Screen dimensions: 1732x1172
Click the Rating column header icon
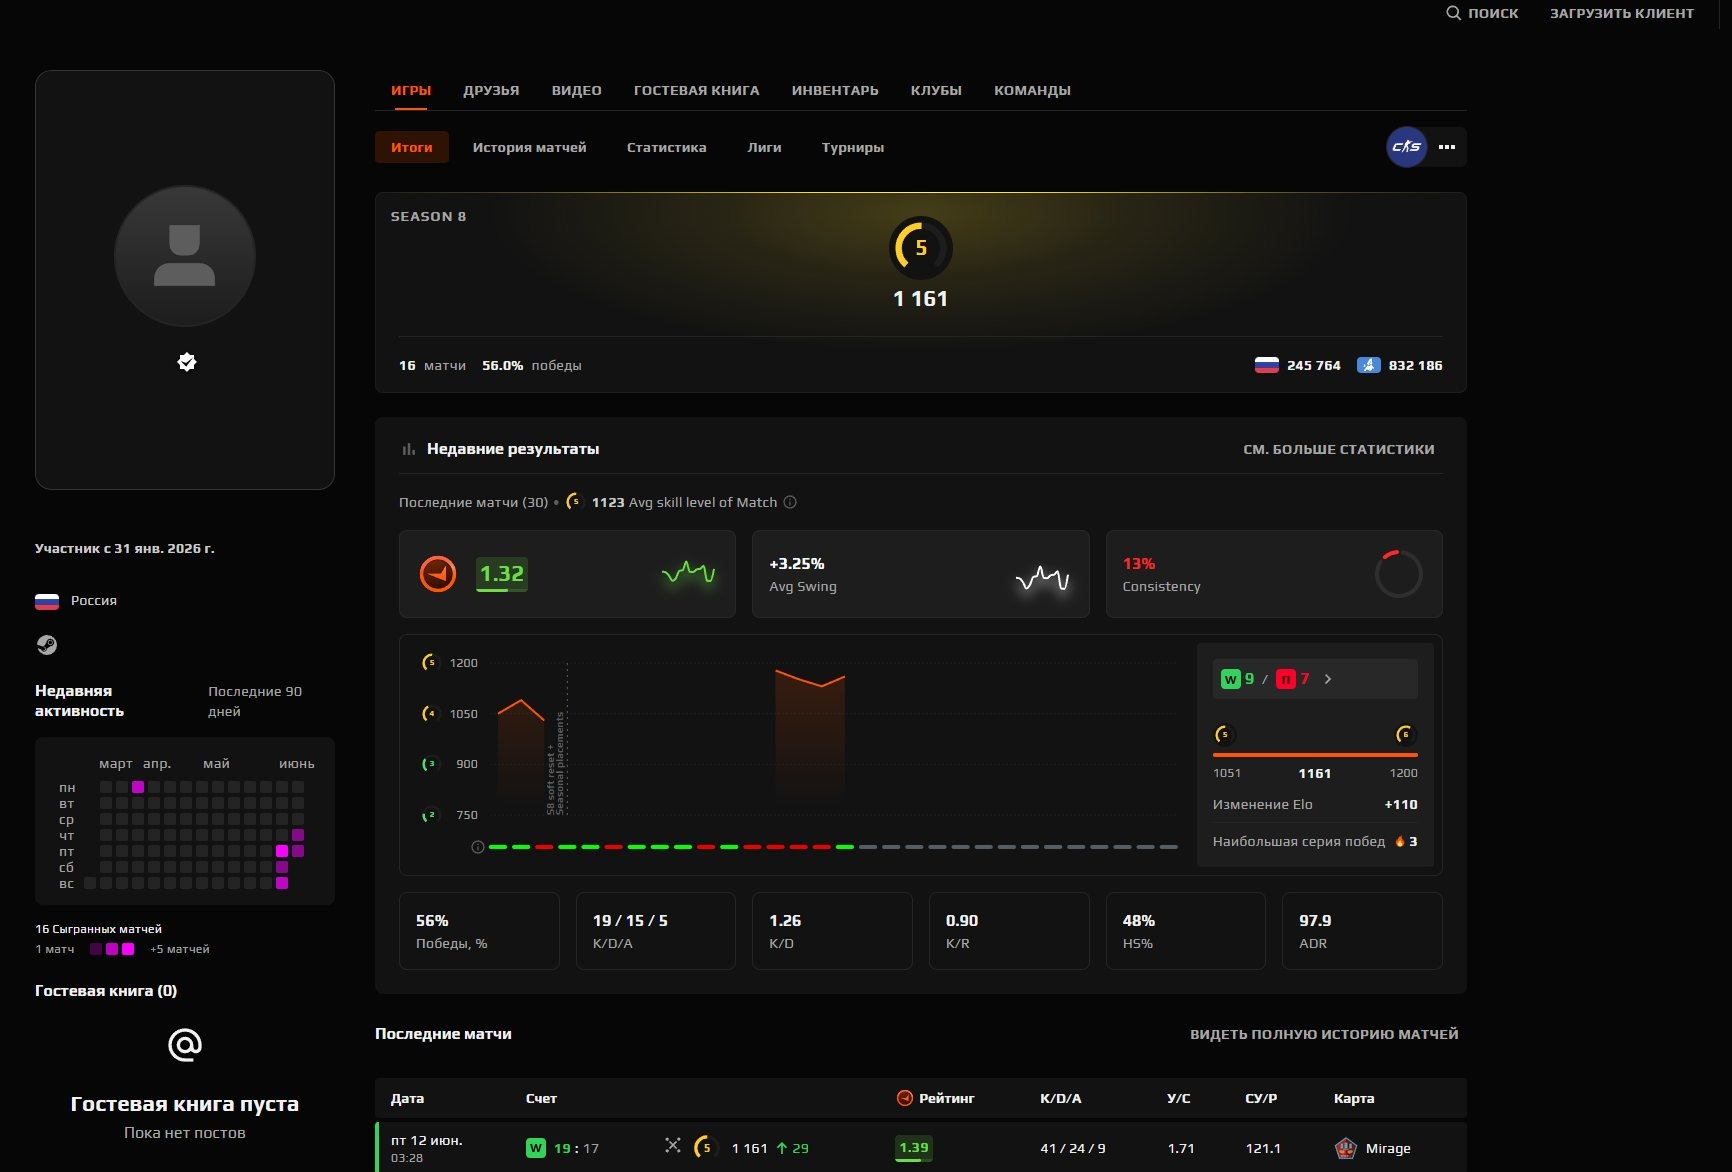tap(905, 1098)
